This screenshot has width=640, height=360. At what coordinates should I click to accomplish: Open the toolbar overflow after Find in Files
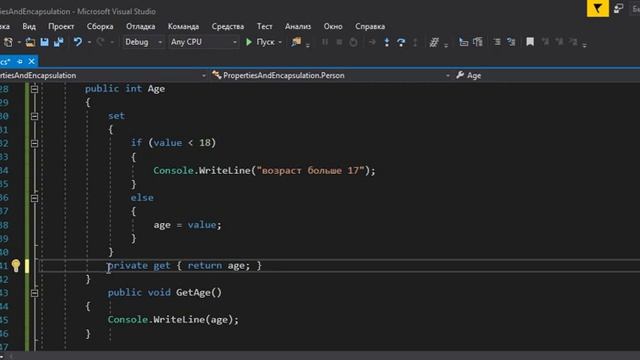(308, 45)
